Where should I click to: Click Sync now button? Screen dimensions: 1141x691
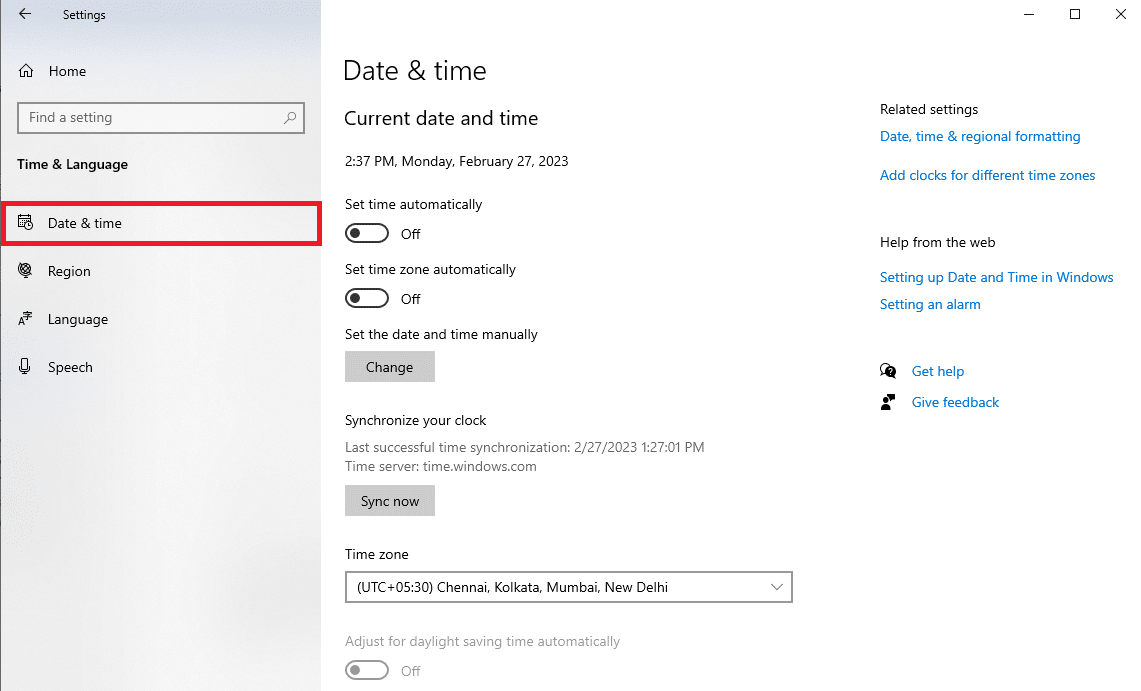tap(389, 500)
